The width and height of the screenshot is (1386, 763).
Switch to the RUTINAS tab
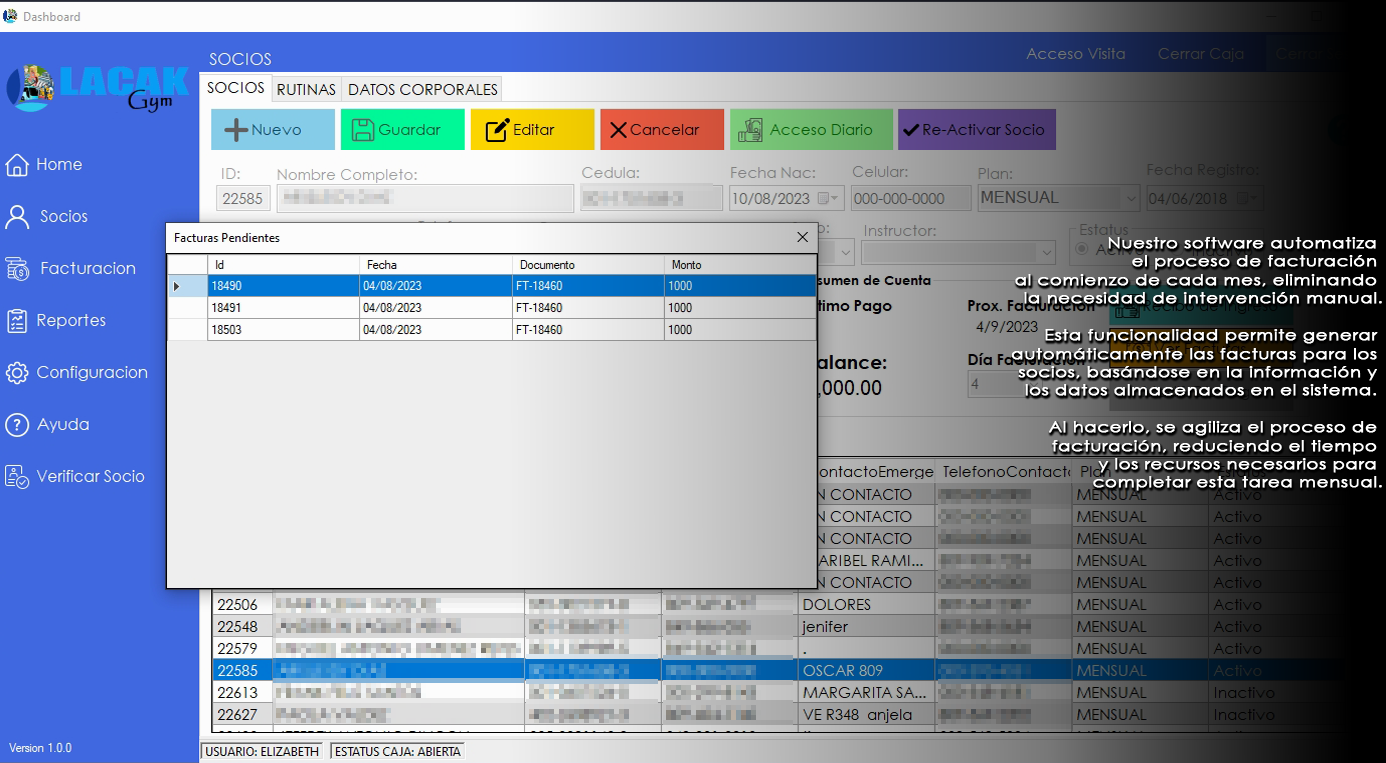coord(306,89)
